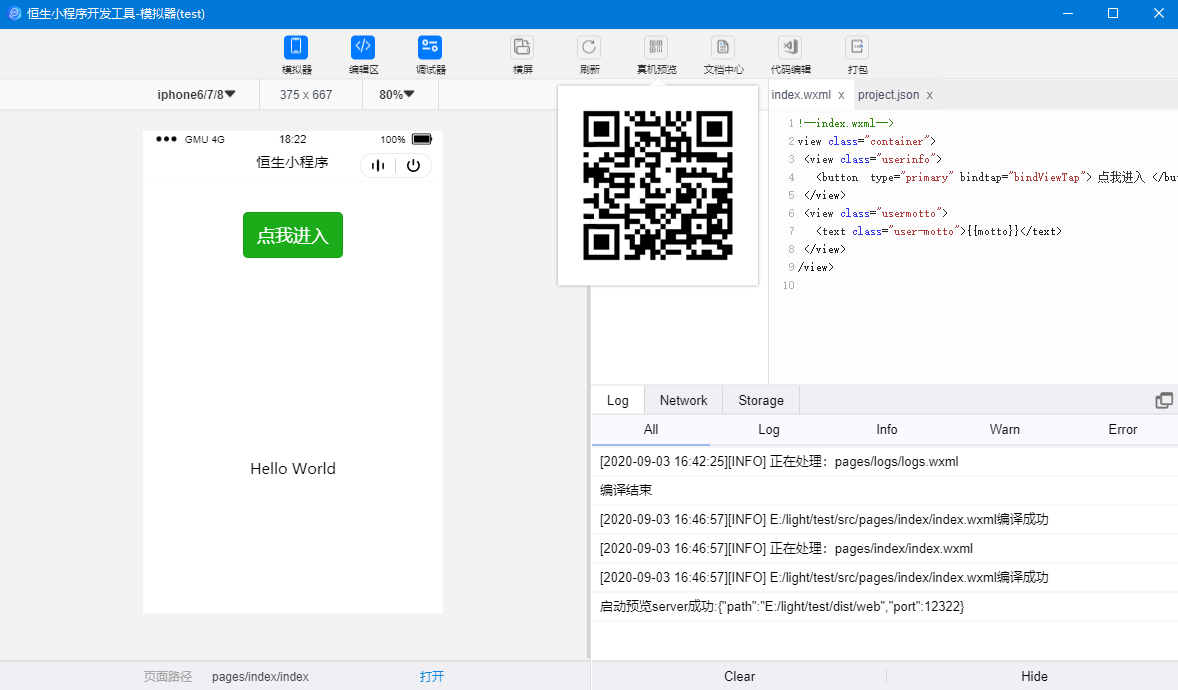Click the 打开 link beside page path
The image size is (1178, 690).
coord(432,676)
